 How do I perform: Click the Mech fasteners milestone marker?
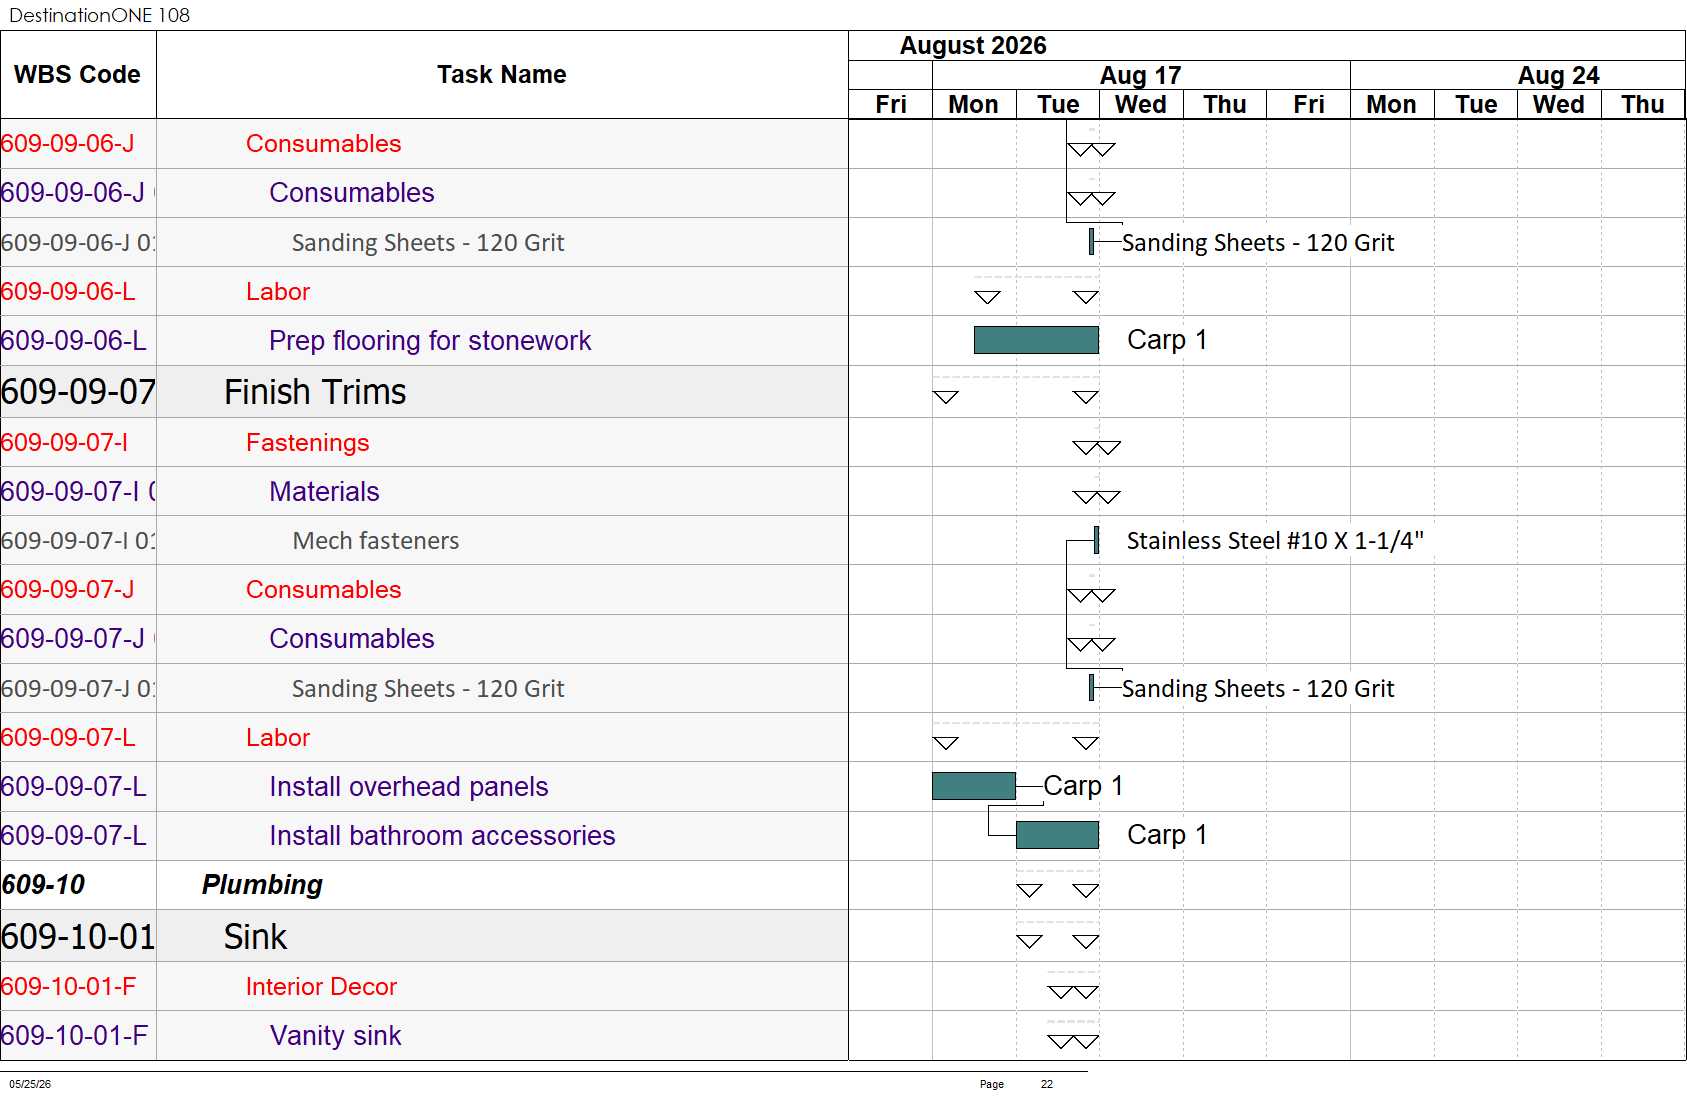pos(1097,540)
